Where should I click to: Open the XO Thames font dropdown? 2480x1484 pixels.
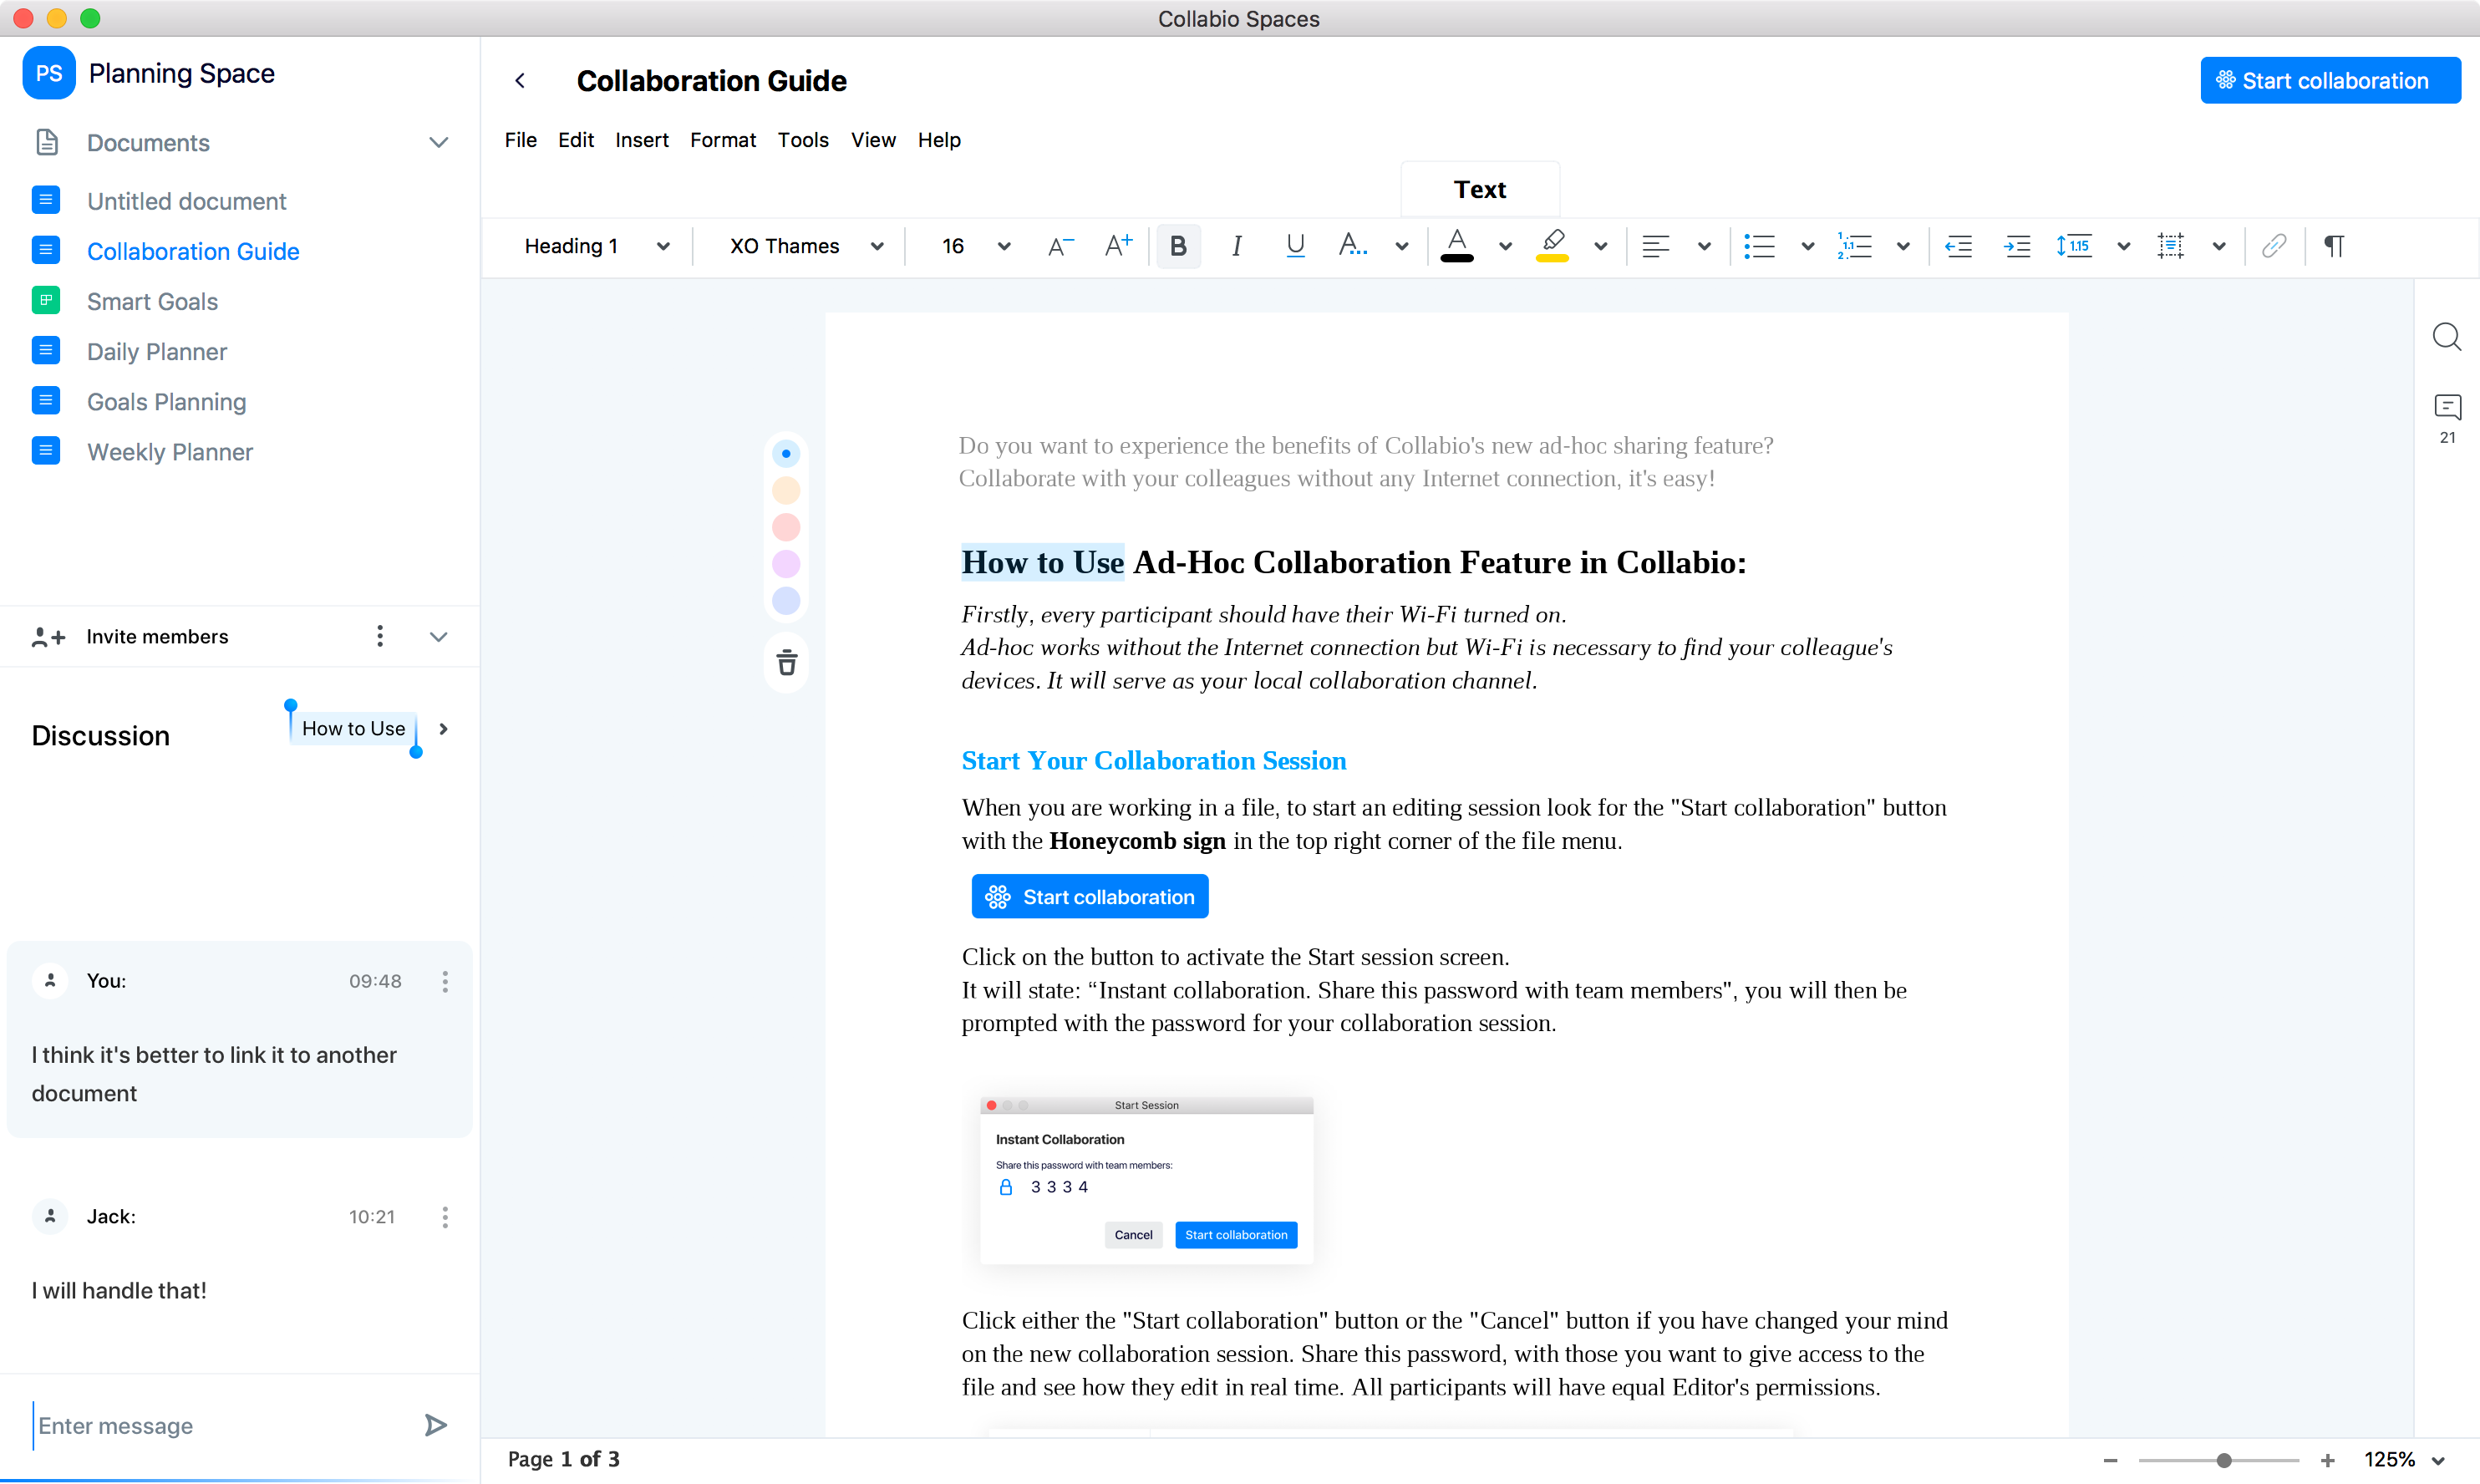[805, 246]
